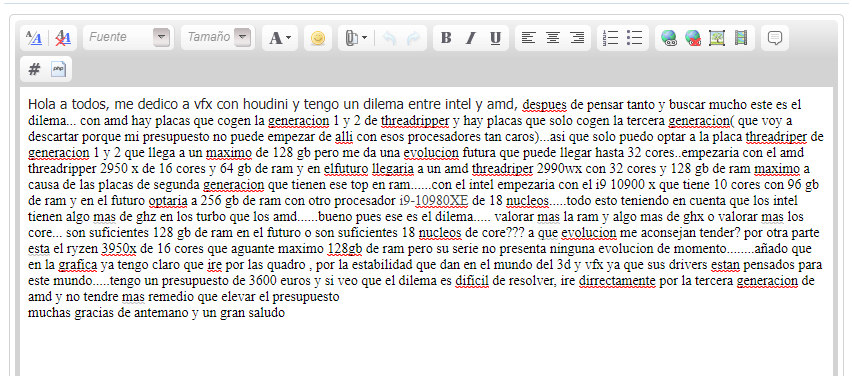This screenshot has height=376, width=852.
Task: Insert a smiley emoticon
Action: 318,38
